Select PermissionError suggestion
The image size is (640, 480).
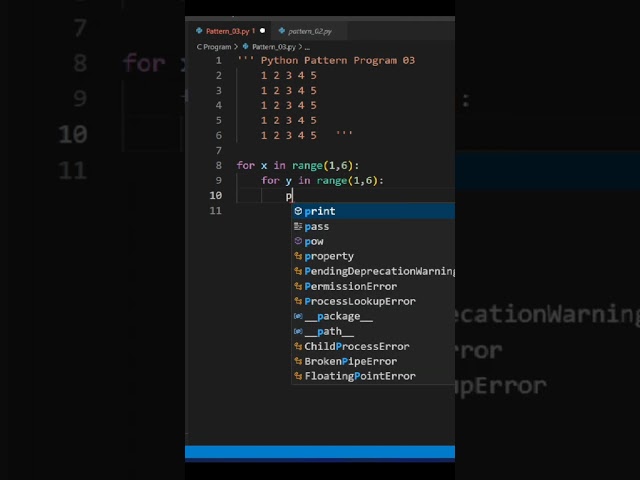373,286
